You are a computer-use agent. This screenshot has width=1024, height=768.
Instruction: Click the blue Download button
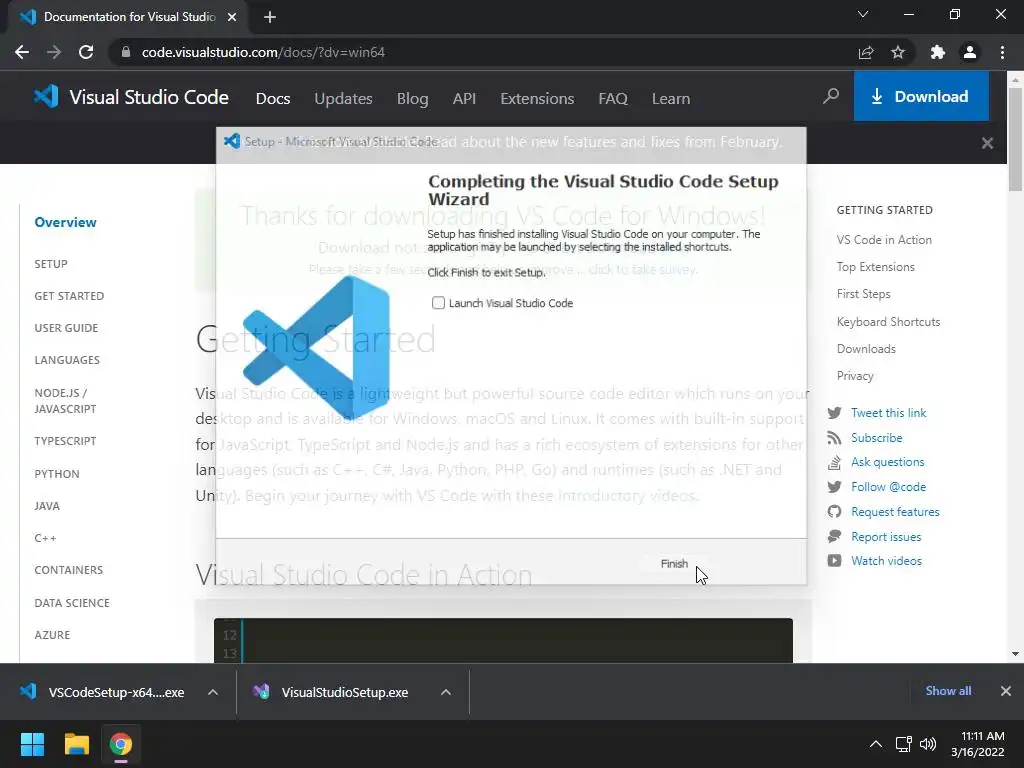[921, 97]
